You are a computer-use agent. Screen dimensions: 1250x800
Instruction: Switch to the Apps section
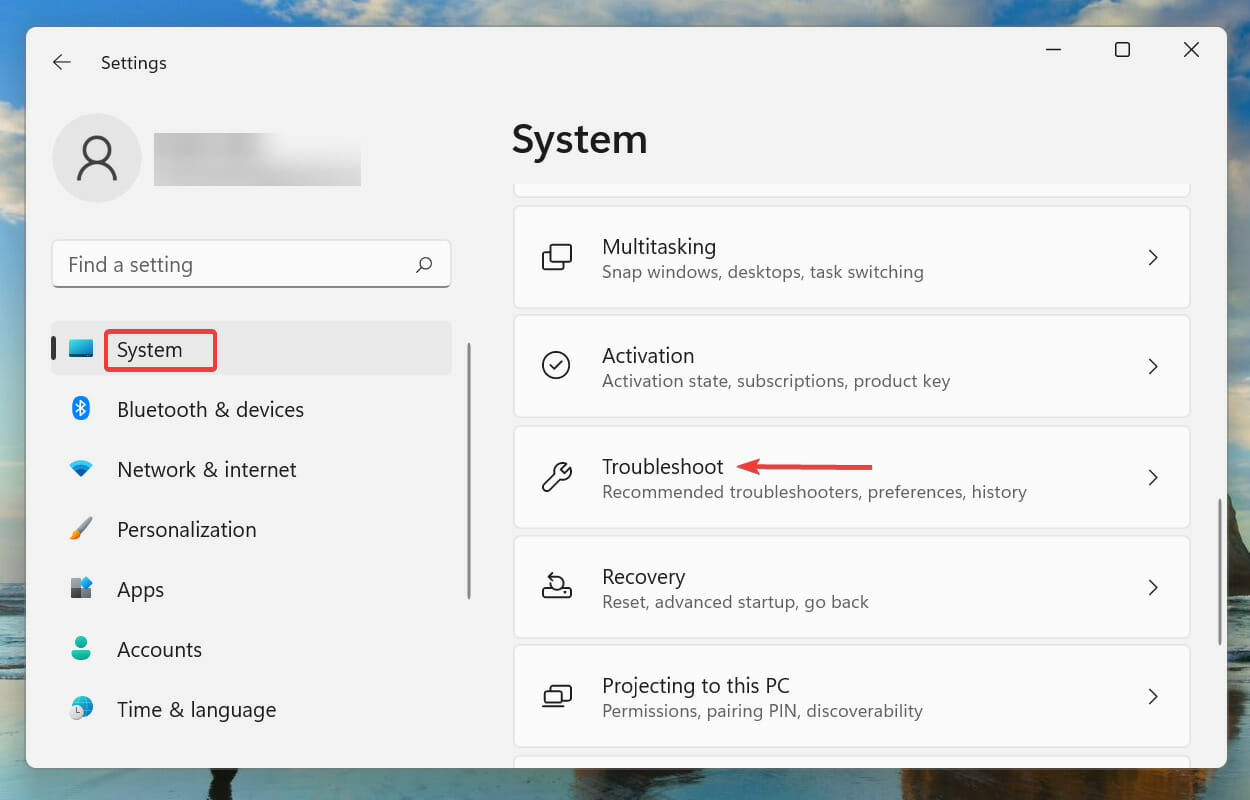click(140, 589)
